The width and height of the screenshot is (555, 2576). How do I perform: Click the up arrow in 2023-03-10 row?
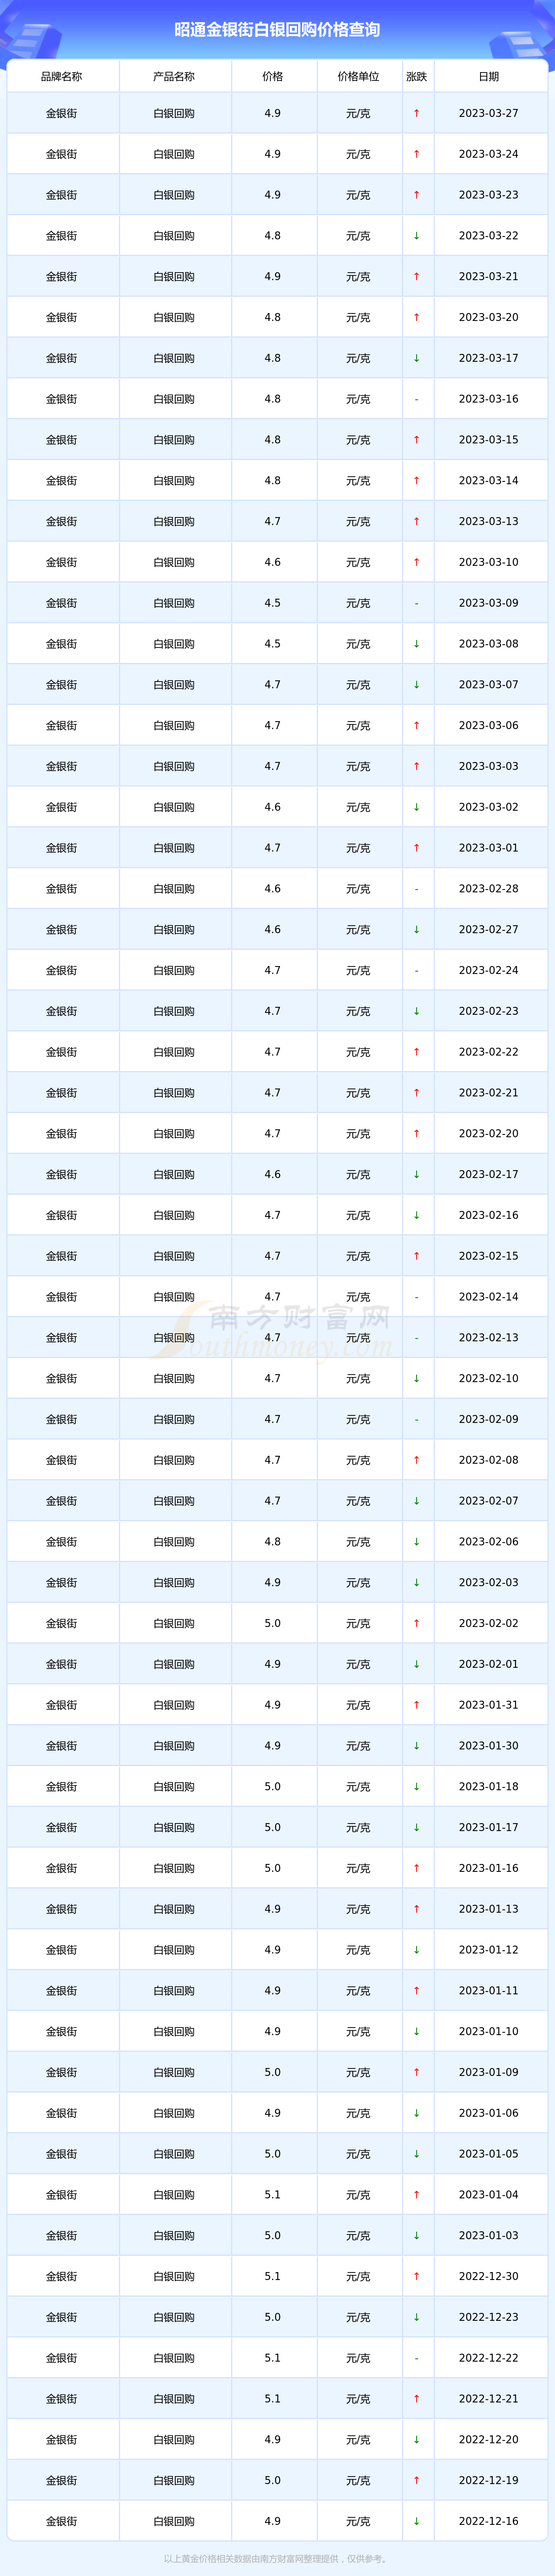coord(417,562)
